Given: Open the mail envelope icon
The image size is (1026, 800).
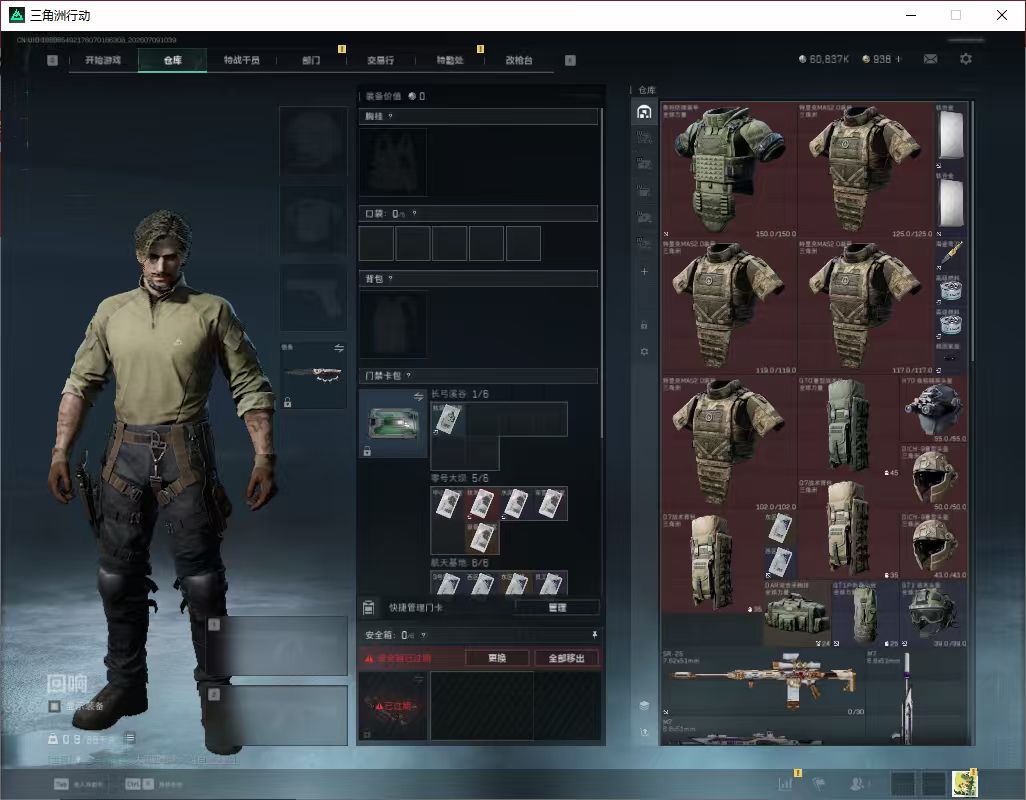Looking at the screenshot, I should pos(930,59).
